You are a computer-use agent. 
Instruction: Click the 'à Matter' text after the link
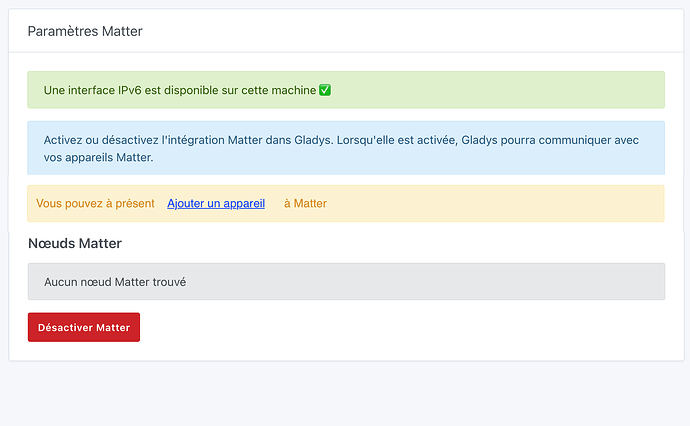coord(305,203)
